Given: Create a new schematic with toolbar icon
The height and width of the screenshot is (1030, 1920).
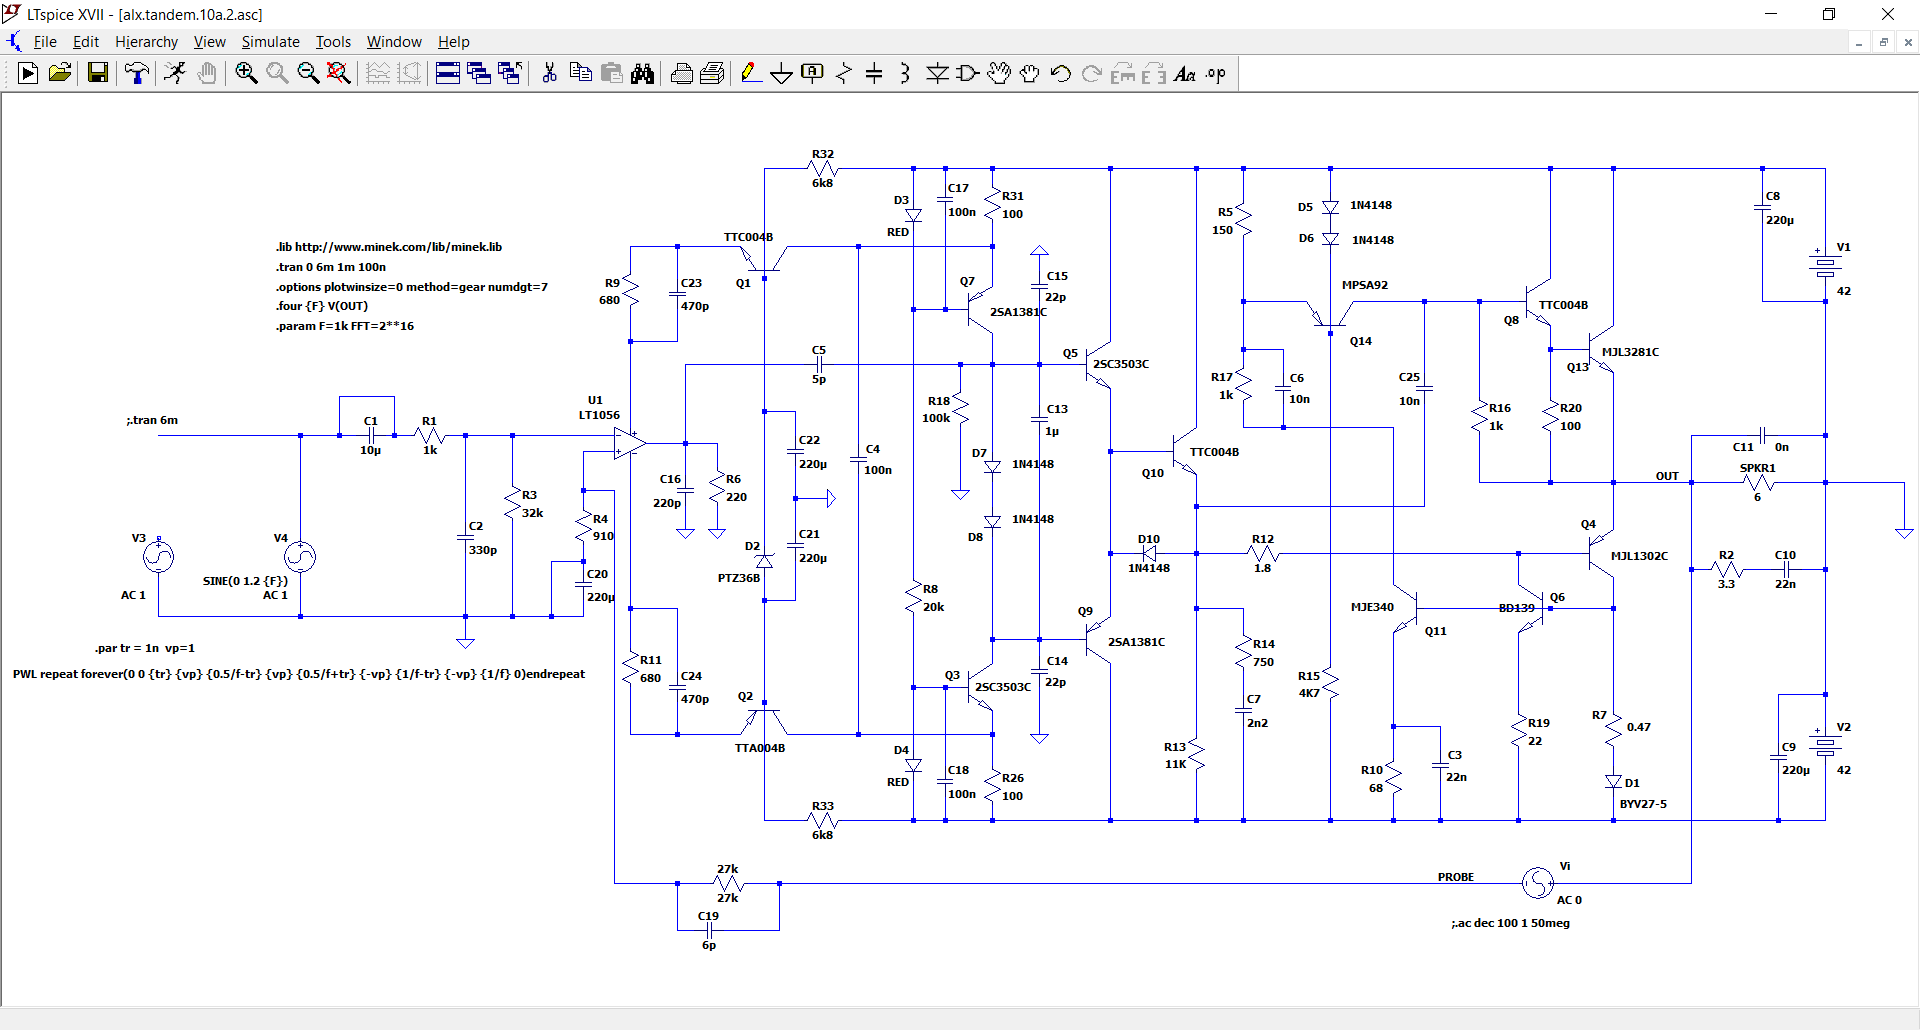Looking at the screenshot, I should (28, 73).
